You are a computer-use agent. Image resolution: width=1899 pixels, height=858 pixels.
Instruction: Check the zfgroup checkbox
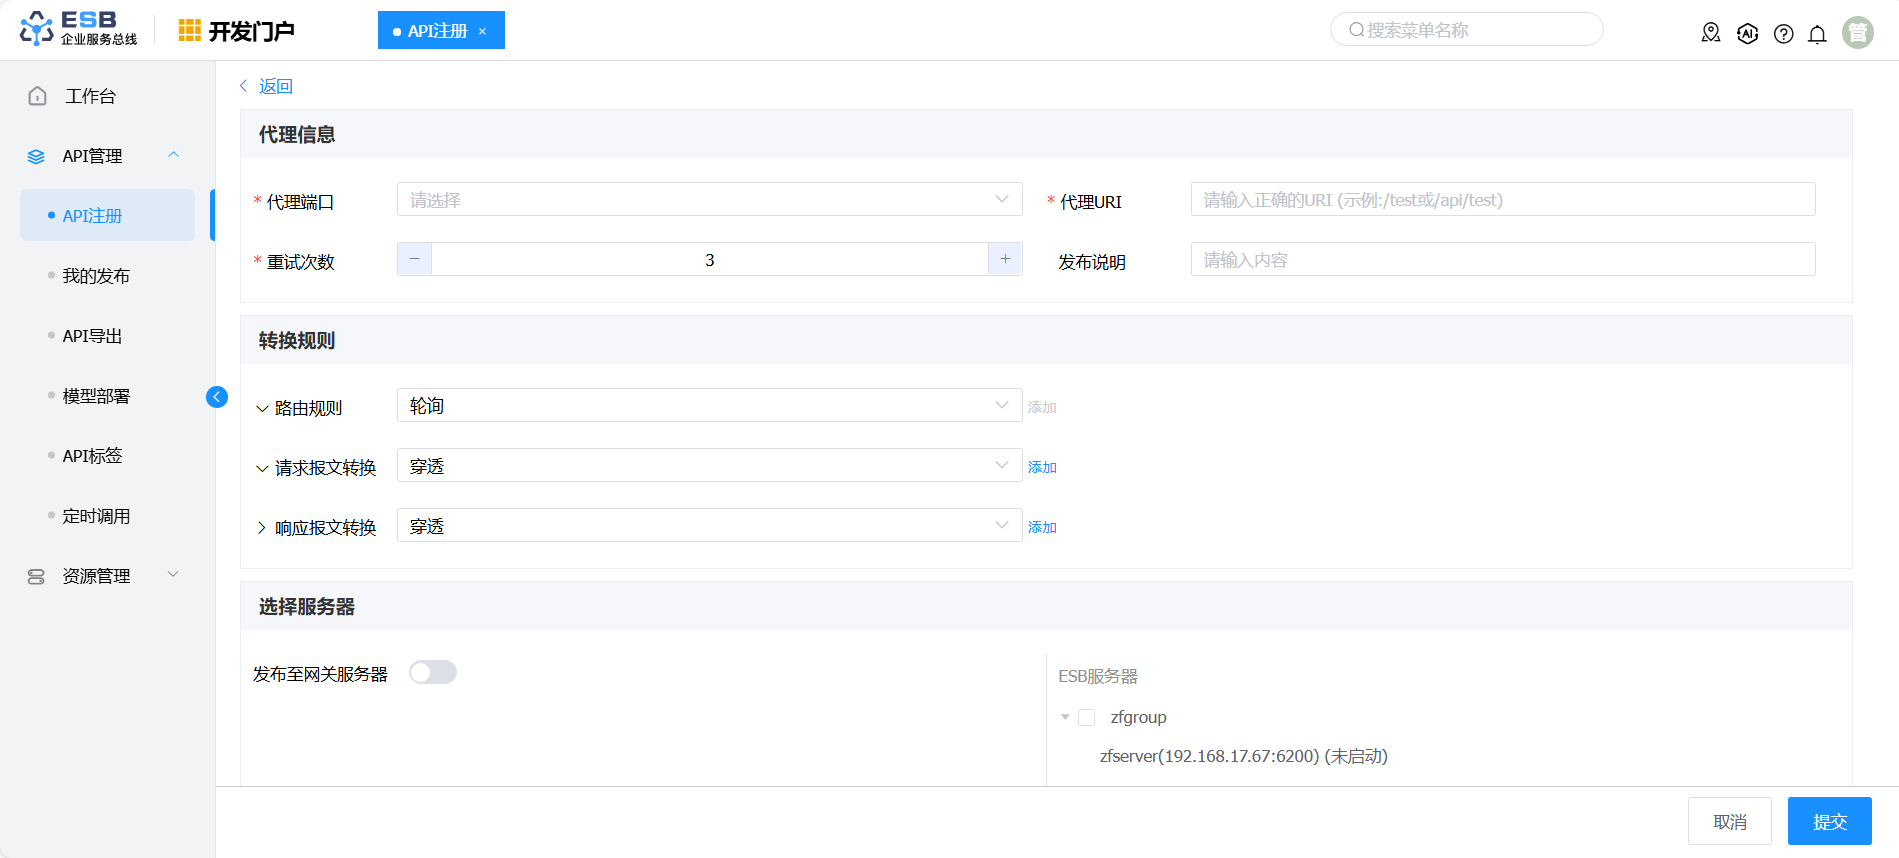(x=1087, y=717)
